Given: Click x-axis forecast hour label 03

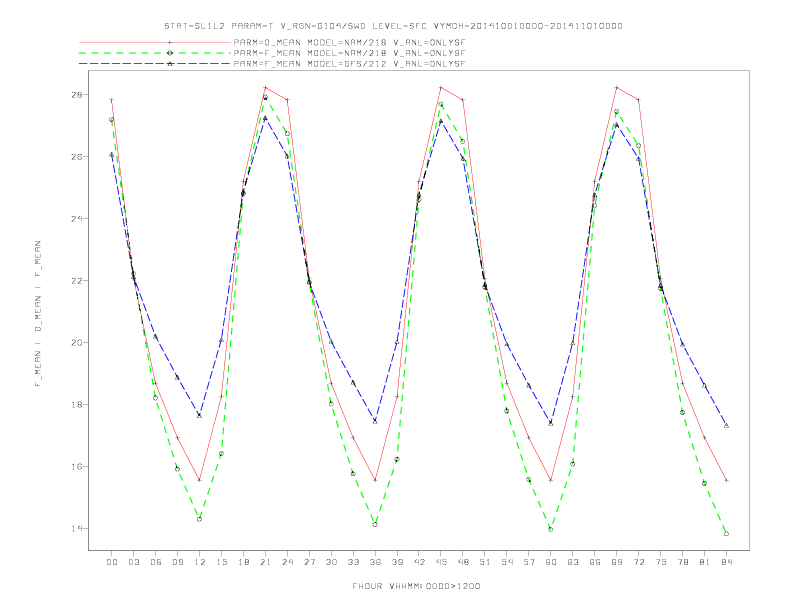Looking at the screenshot, I should point(133,562).
